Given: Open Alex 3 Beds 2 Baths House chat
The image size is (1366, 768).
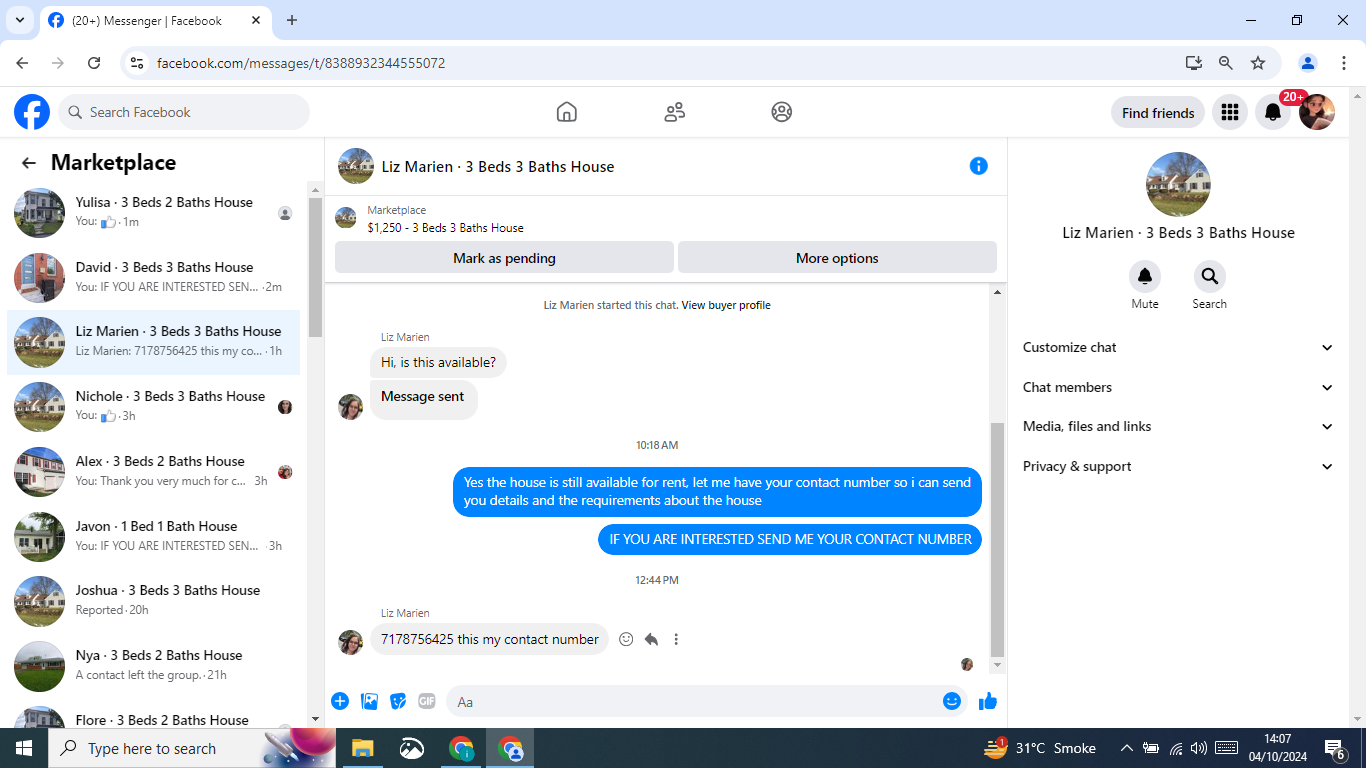Looking at the screenshot, I should [154, 472].
